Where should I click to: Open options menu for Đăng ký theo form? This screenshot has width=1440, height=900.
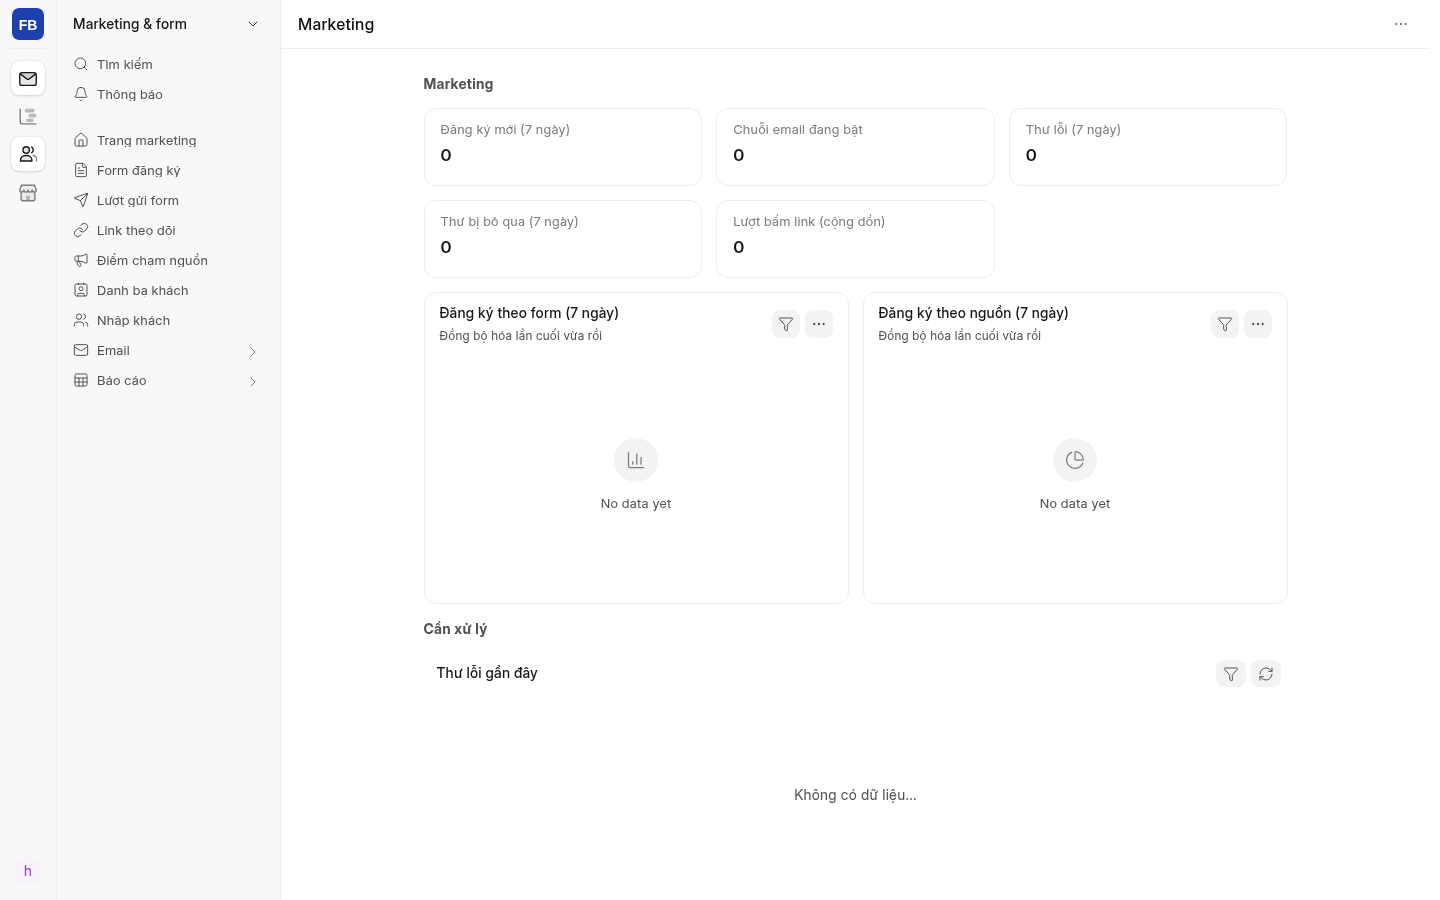pyautogui.click(x=819, y=324)
